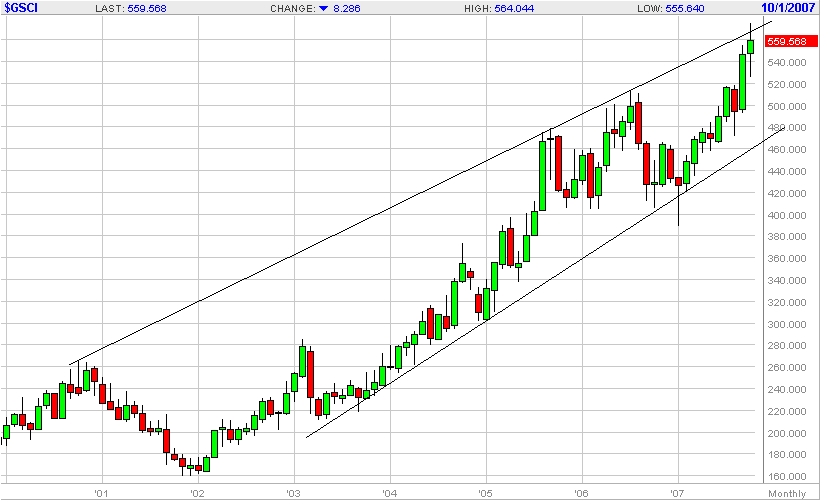This screenshot has width=820, height=500.
Task: Click the '04 year axis label
Action: click(389, 493)
